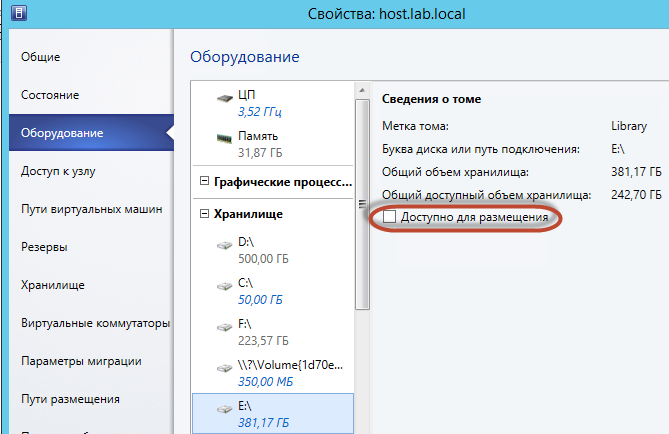Open the Резервы settings page
Image resolution: width=669 pixels, height=434 pixels.
click(45, 247)
